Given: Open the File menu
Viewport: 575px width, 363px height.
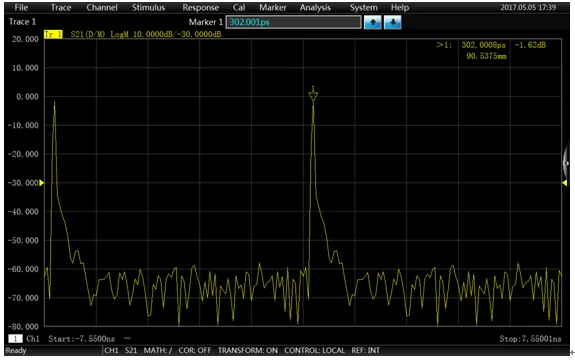Looking at the screenshot, I should tap(21, 7).
